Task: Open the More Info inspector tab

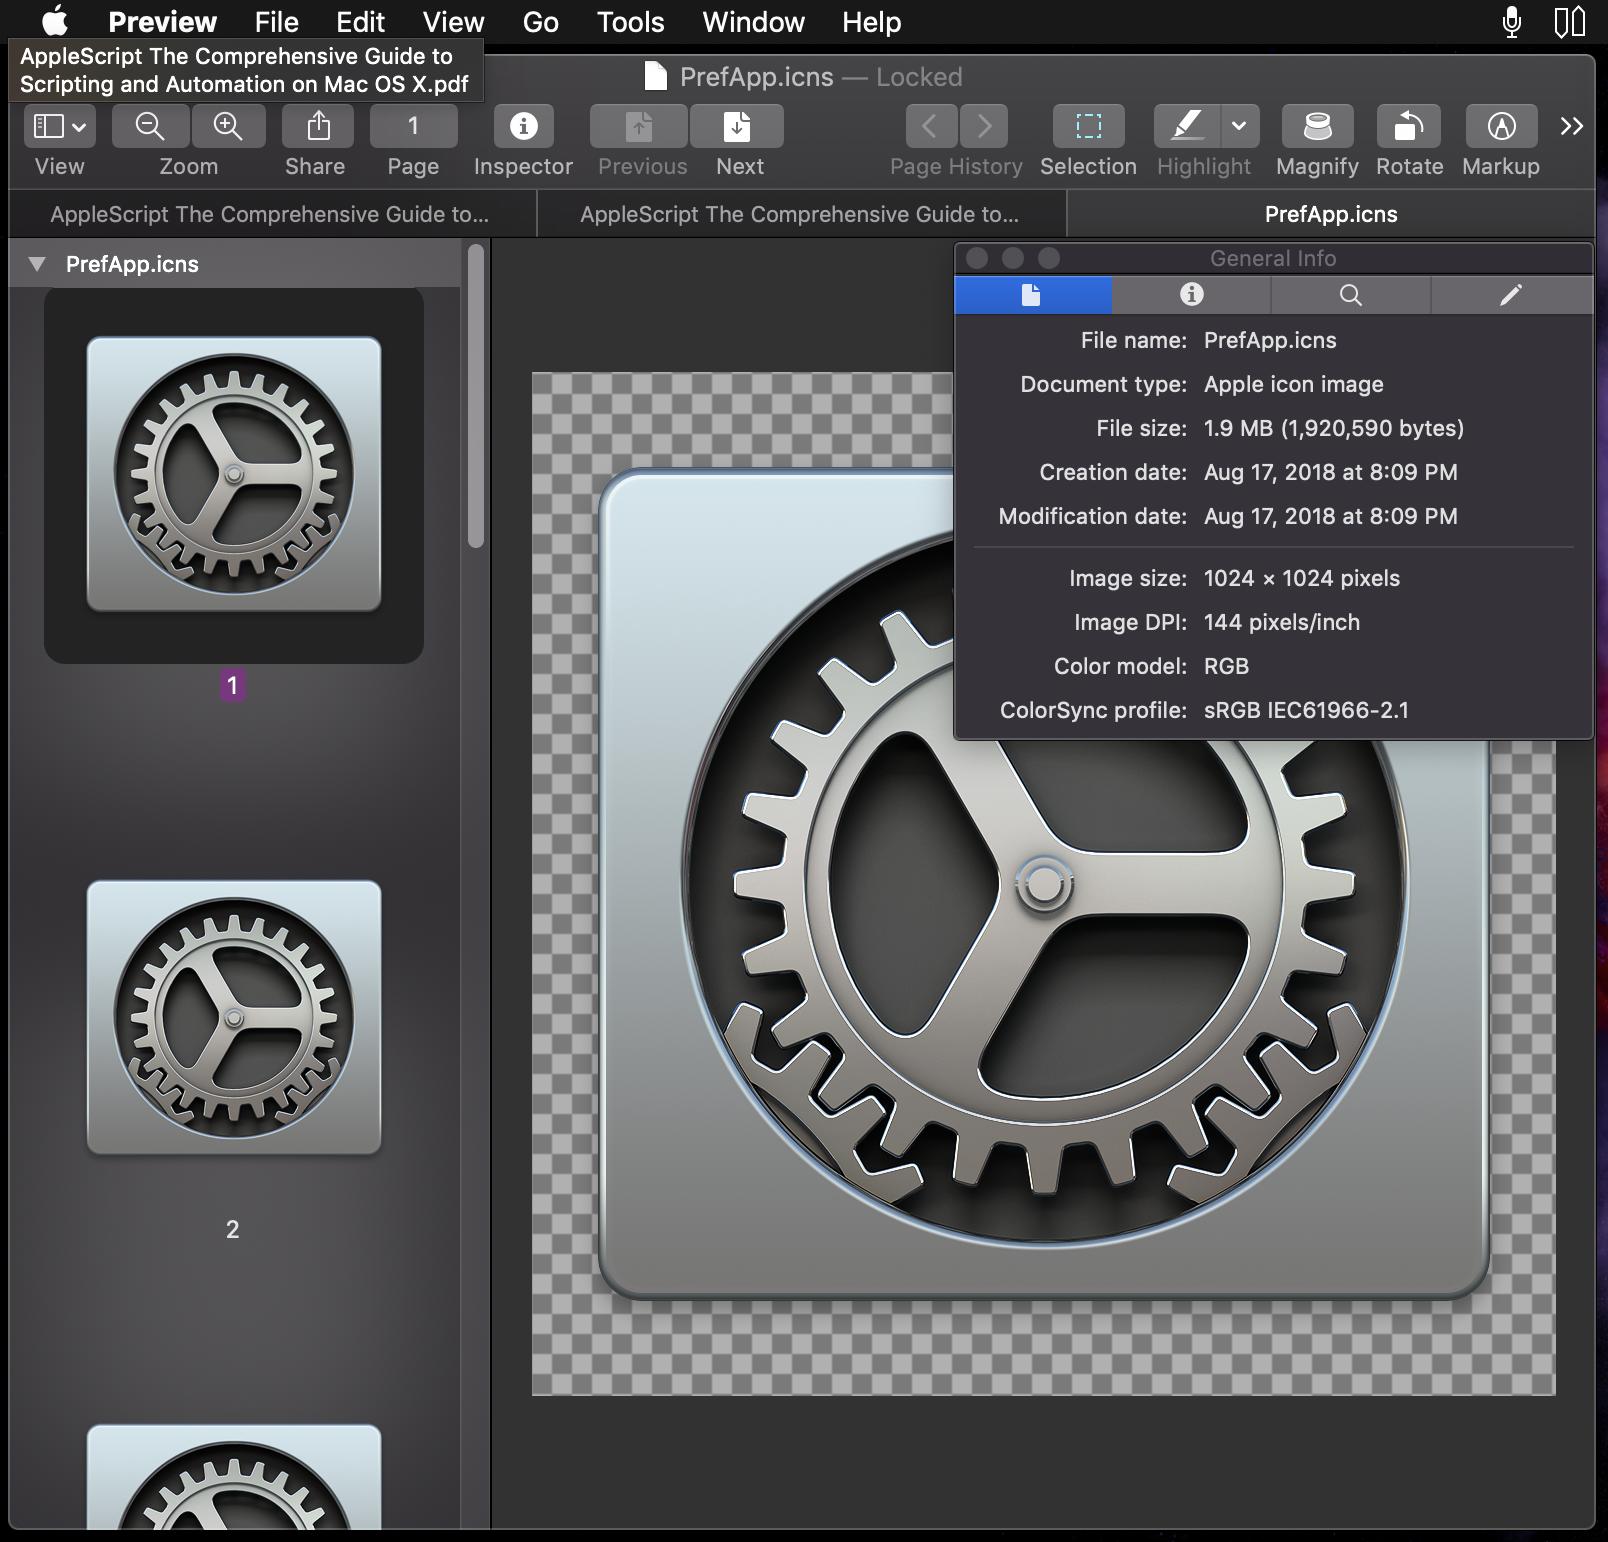Action: [x=1191, y=294]
